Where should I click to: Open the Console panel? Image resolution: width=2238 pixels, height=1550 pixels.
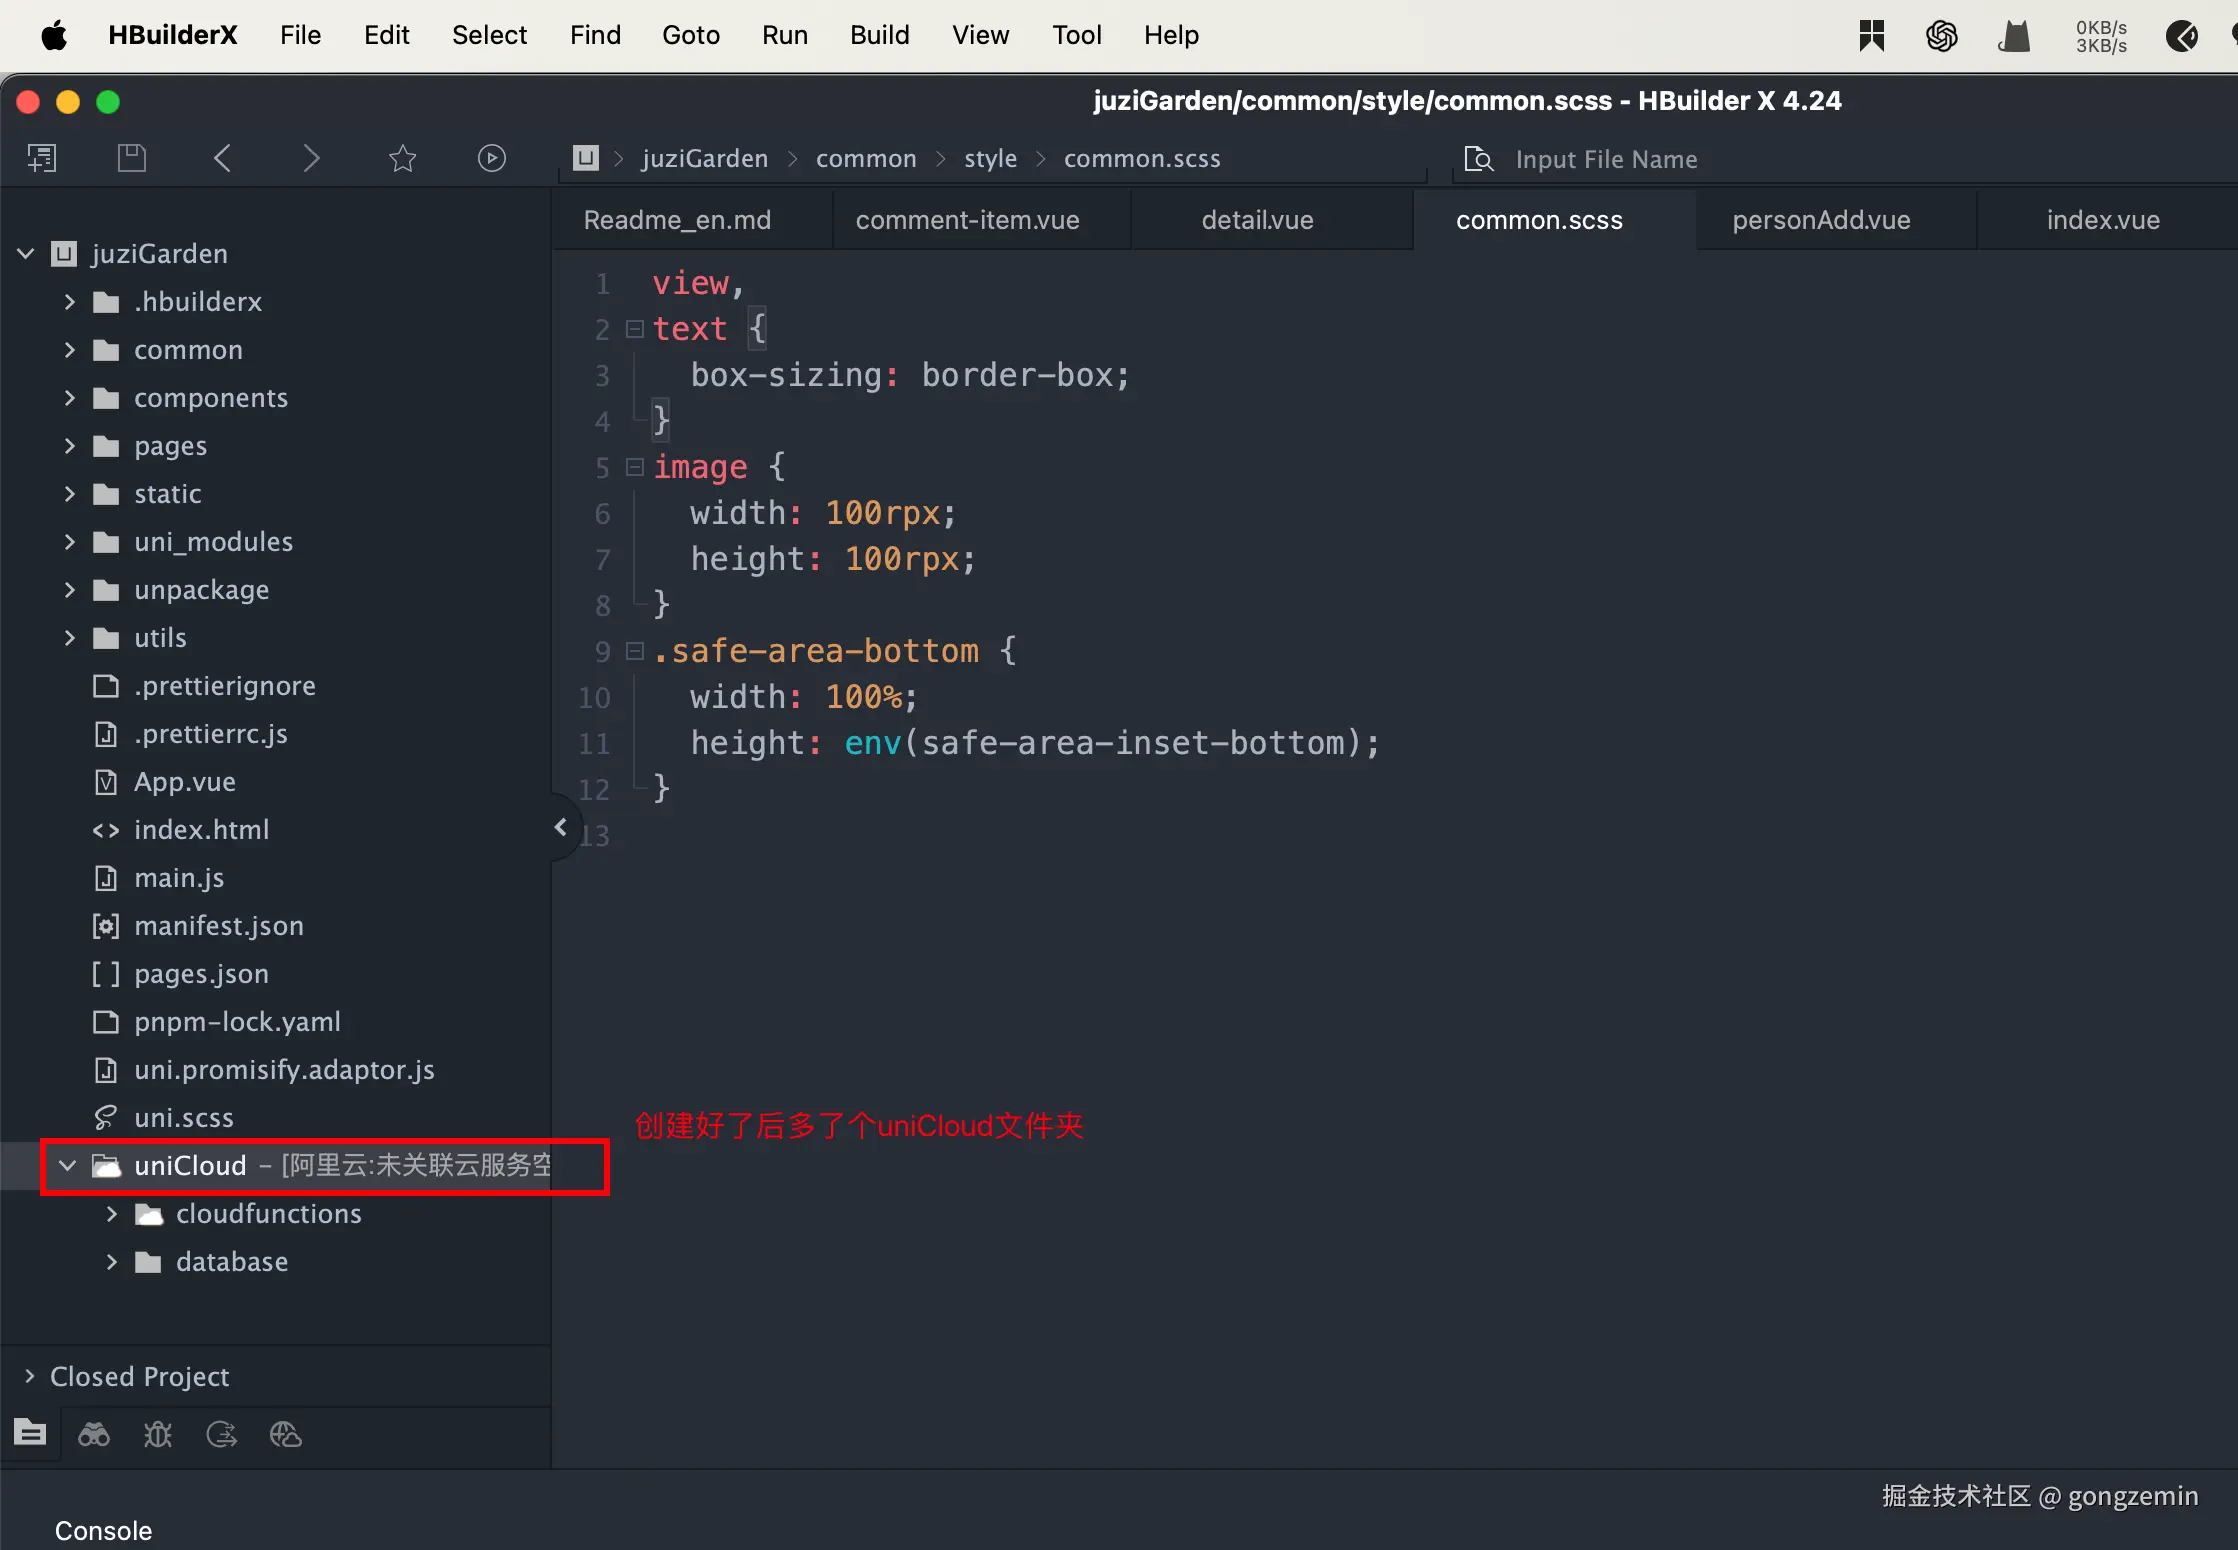coord(103,1530)
